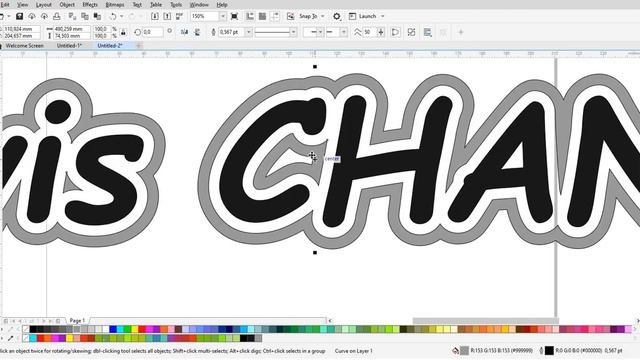Switch to the Welcome Screen tab

click(24, 46)
